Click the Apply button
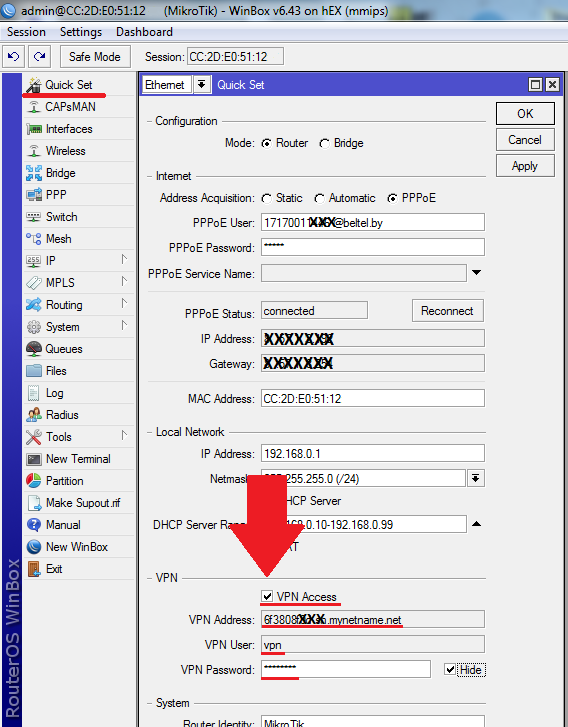This screenshot has height=727, width=568. point(525,166)
